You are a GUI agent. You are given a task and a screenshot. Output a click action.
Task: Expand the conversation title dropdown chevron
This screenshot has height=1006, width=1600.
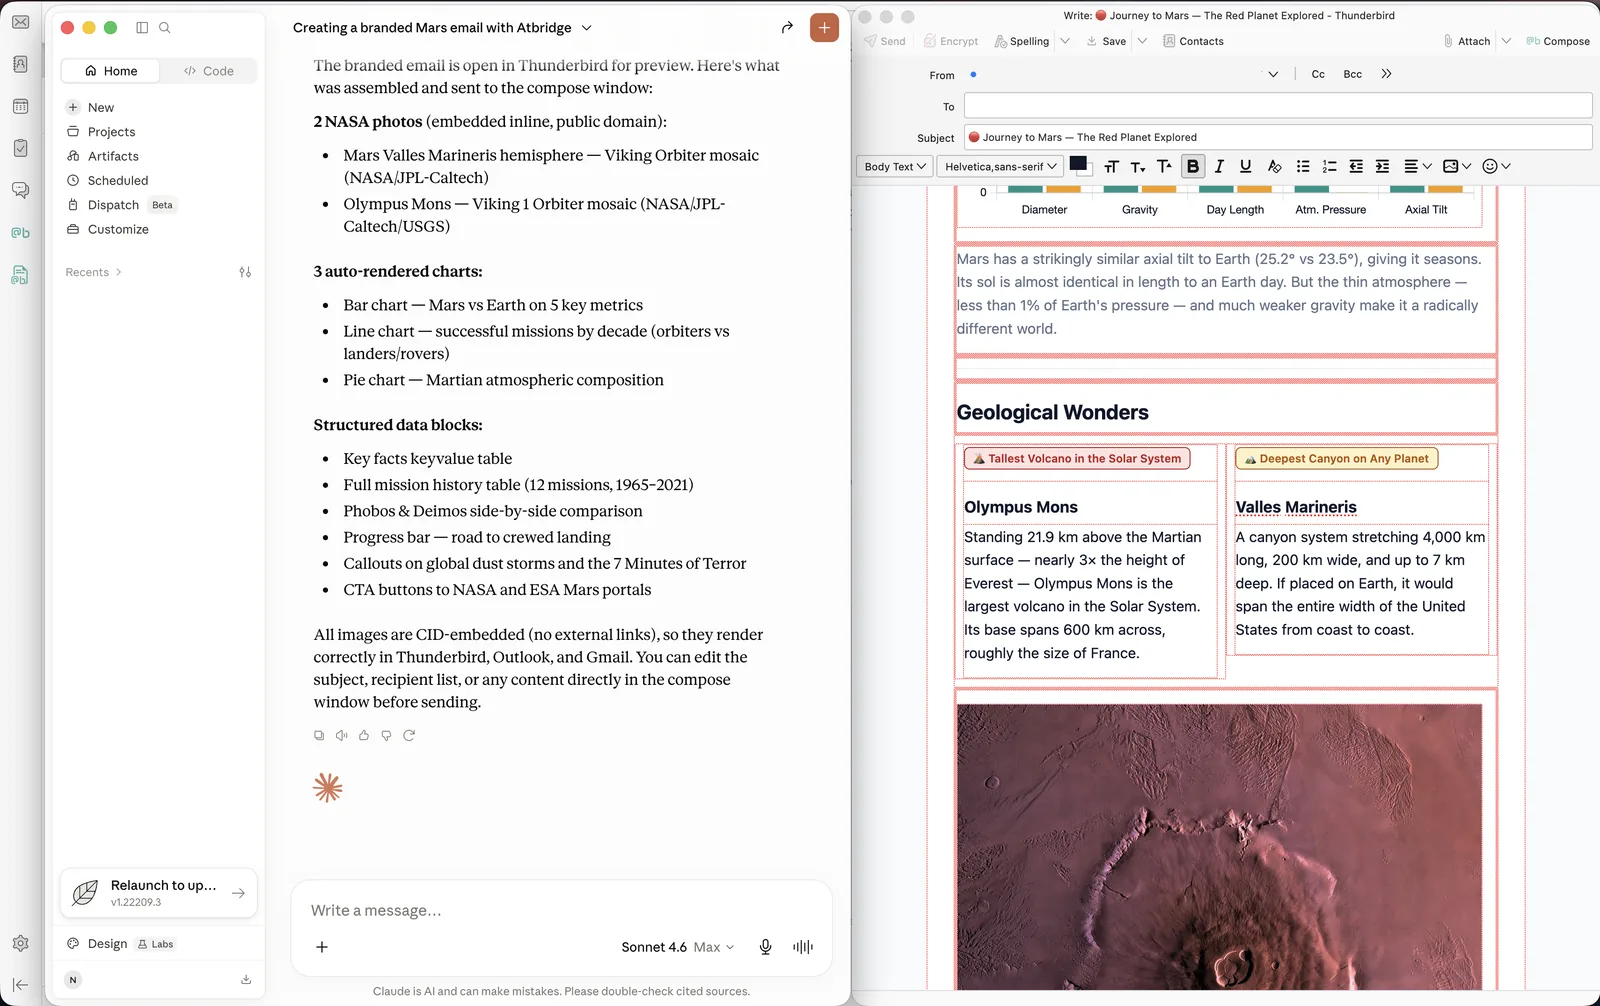click(587, 28)
